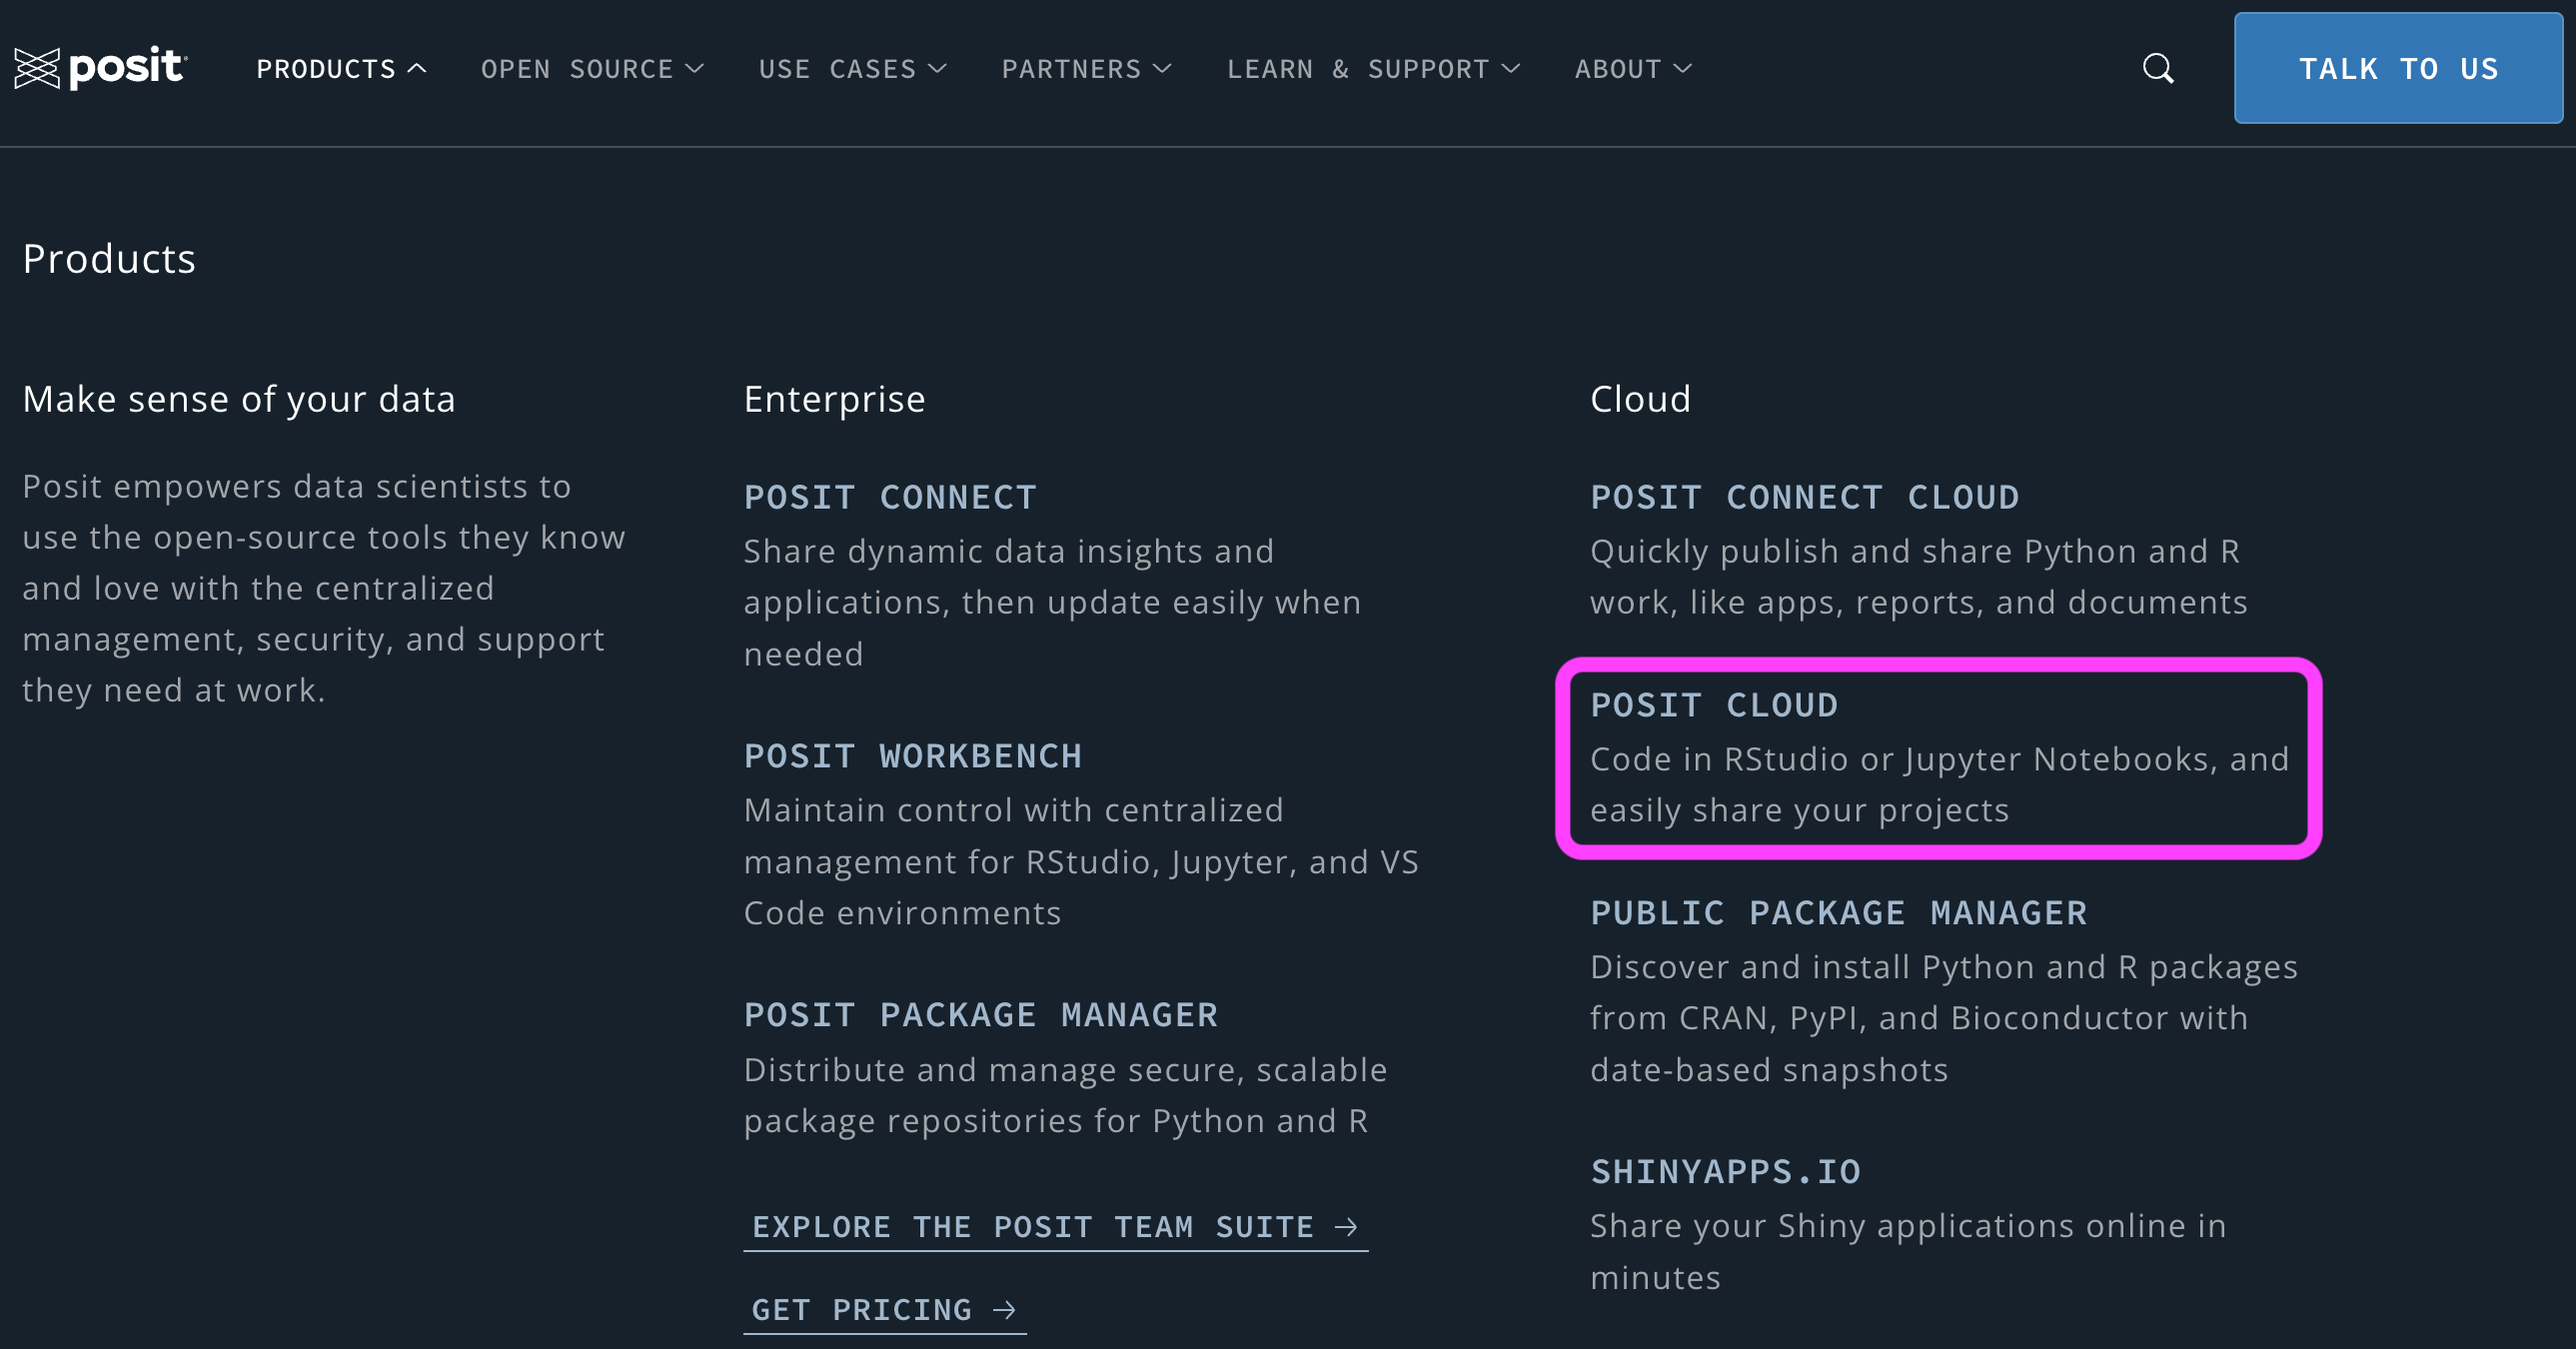
Task: Open the Posit Workbench product link
Action: tap(913, 756)
